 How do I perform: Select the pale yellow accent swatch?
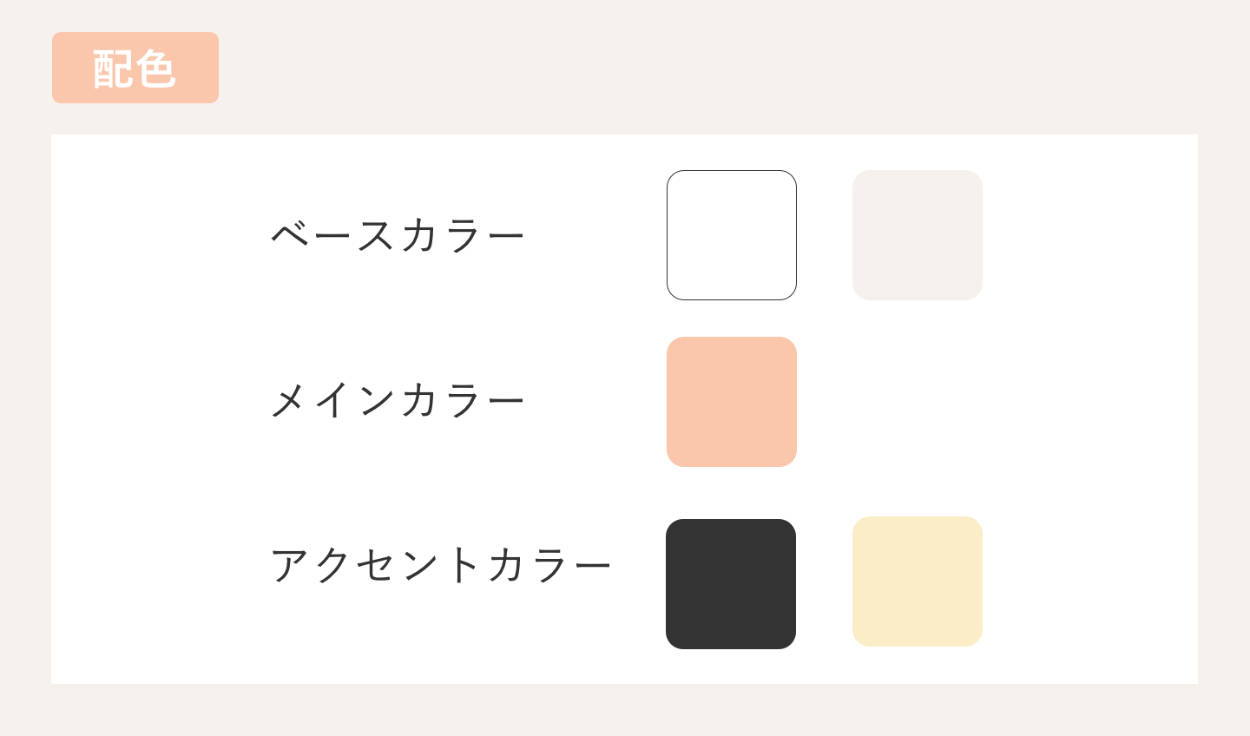tap(917, 581)
